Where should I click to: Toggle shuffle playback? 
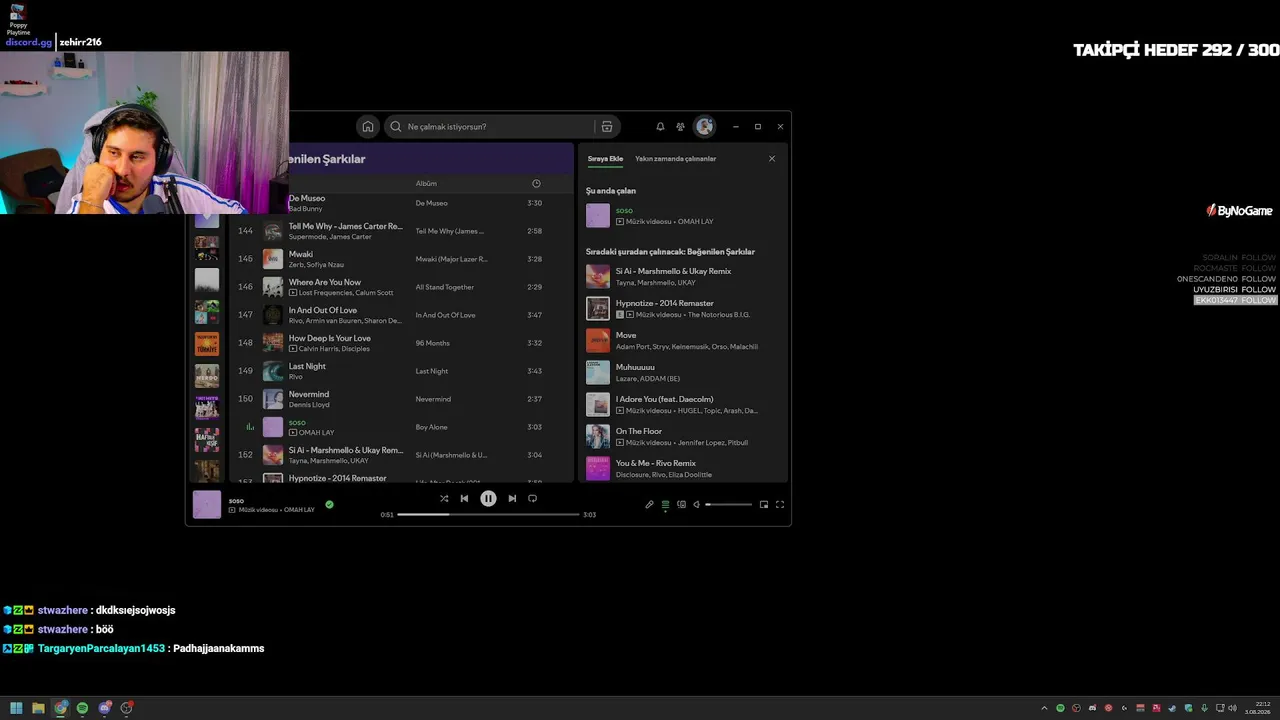[444, 498]
